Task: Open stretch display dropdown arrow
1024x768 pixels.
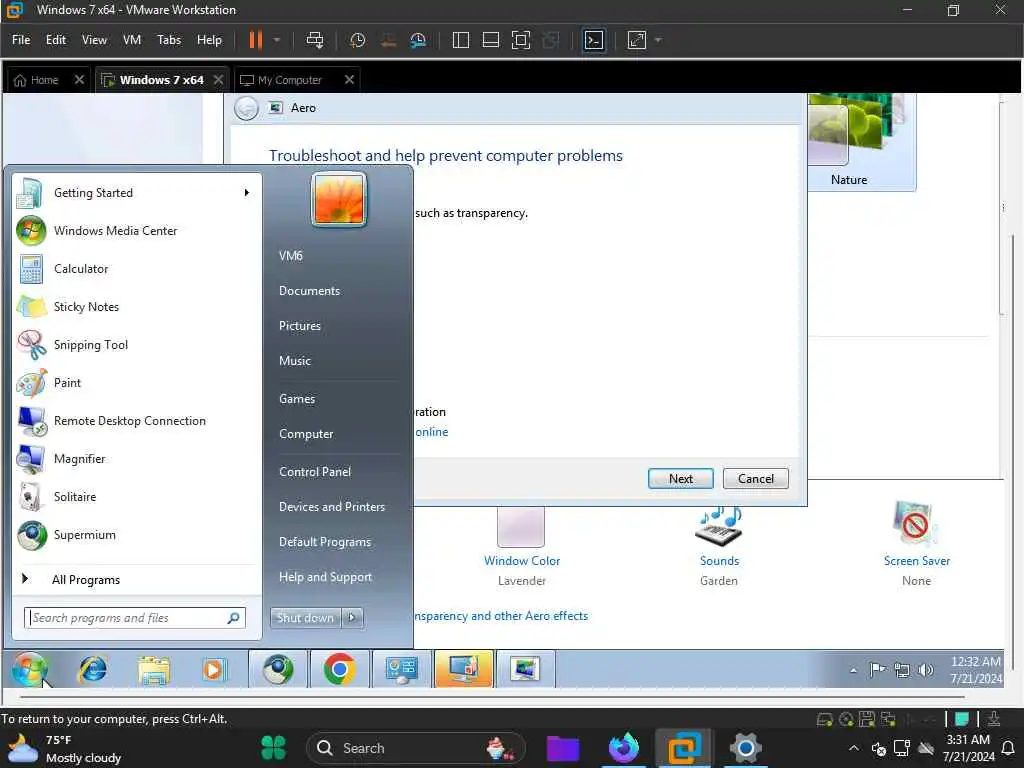Action: pos(658,40)
